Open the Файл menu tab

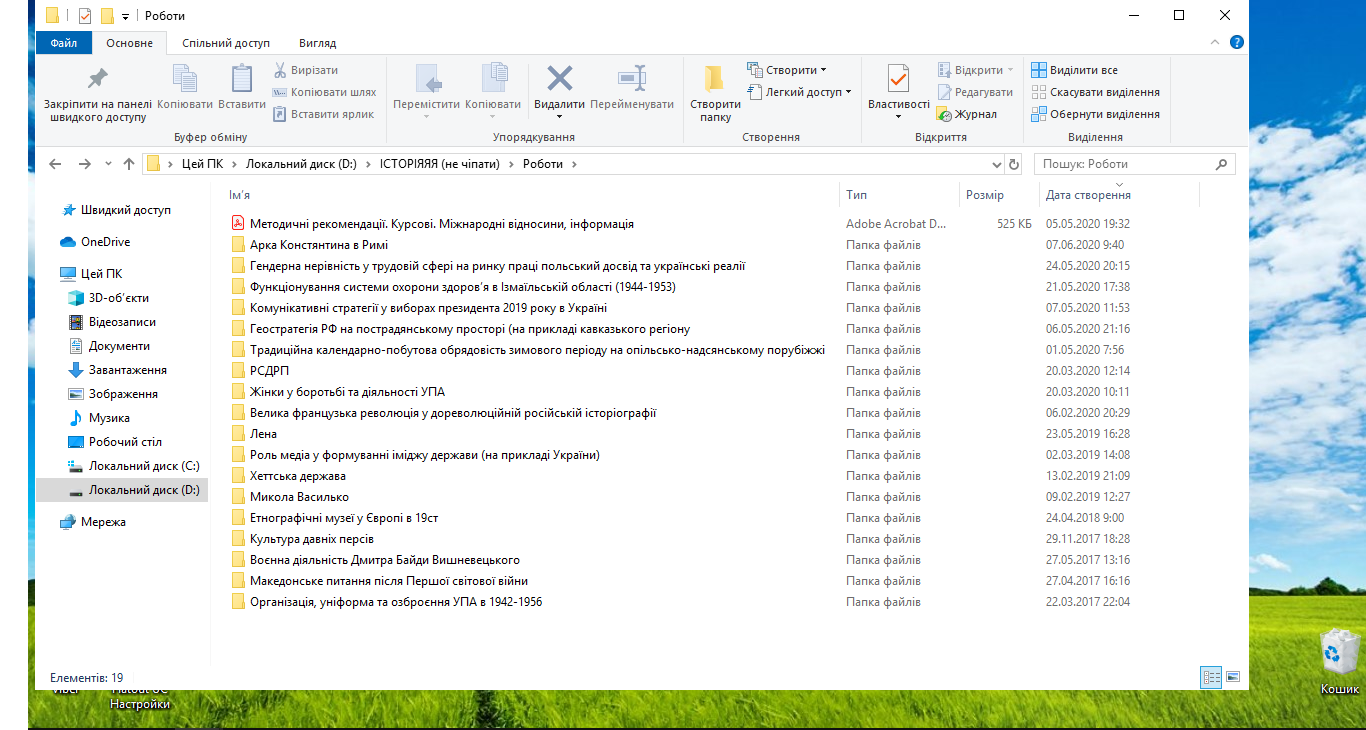(64, 43)
